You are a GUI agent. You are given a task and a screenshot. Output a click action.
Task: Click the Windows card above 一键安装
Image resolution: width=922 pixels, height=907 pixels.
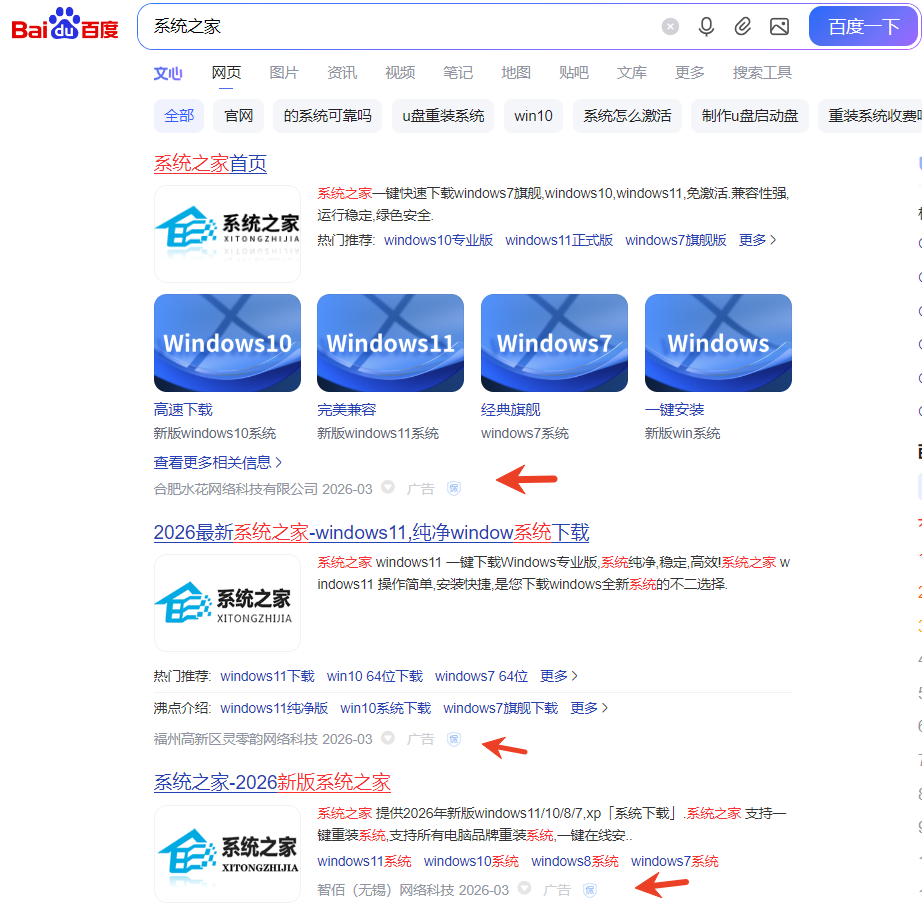pyautogui.click(x=718, y=343)
